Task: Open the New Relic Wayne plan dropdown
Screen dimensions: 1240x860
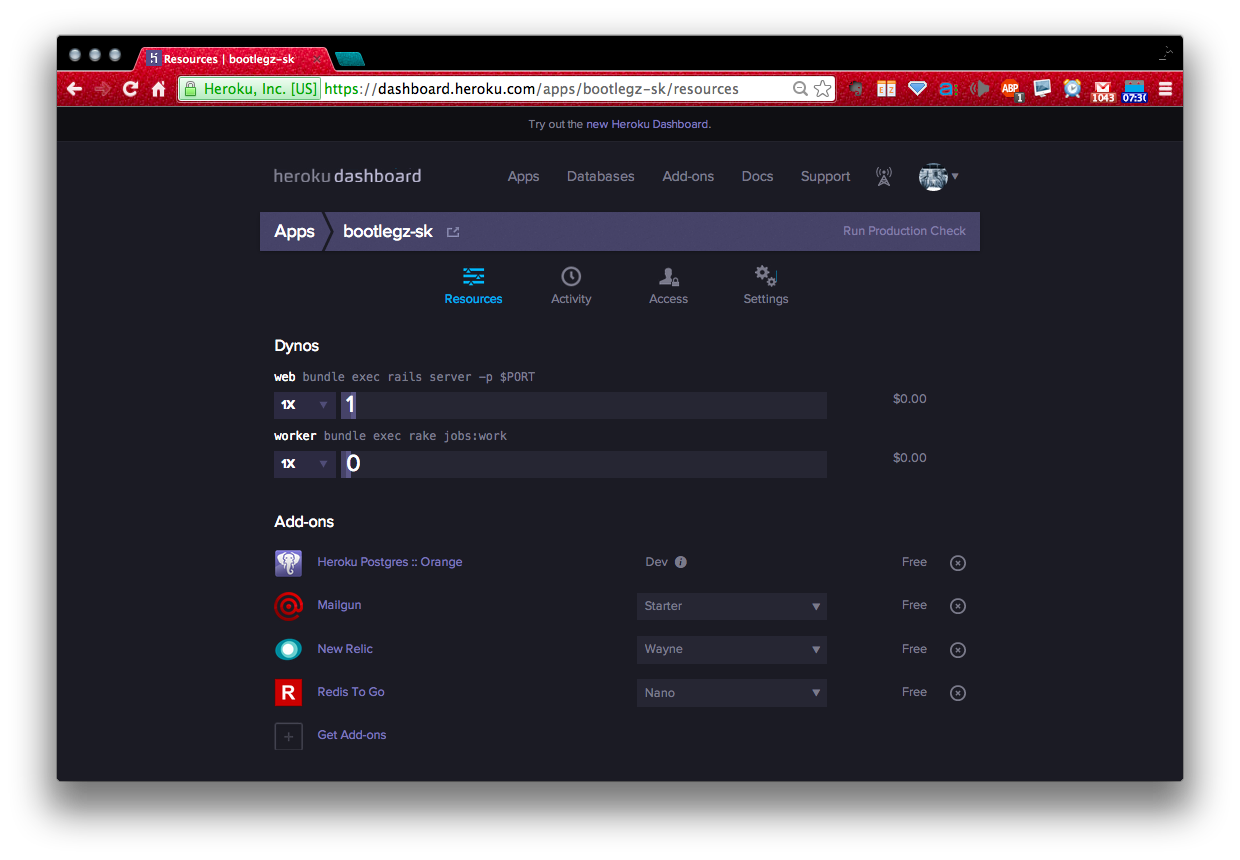Action: click(x=732, y=649)
